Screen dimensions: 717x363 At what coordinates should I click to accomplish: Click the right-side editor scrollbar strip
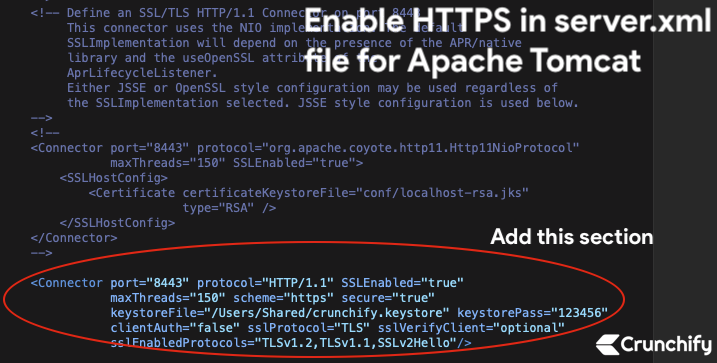(685, 182)
